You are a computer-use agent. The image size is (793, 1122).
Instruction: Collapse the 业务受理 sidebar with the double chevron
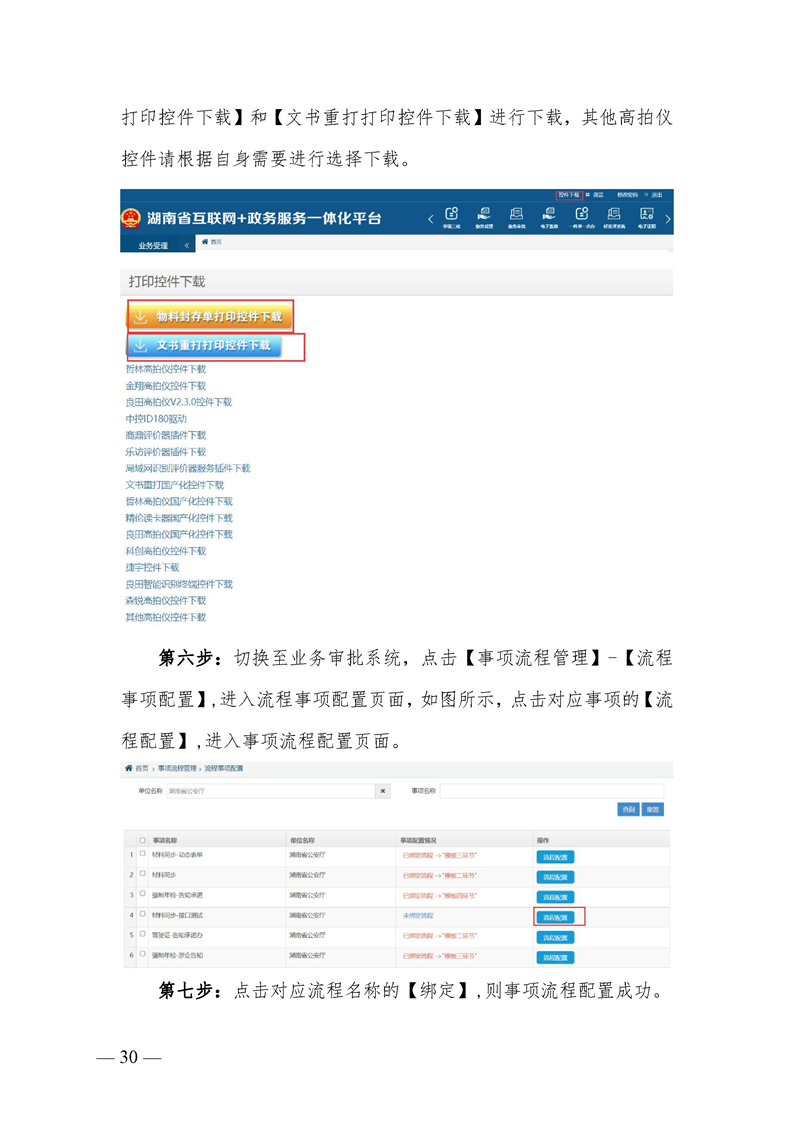187,245
